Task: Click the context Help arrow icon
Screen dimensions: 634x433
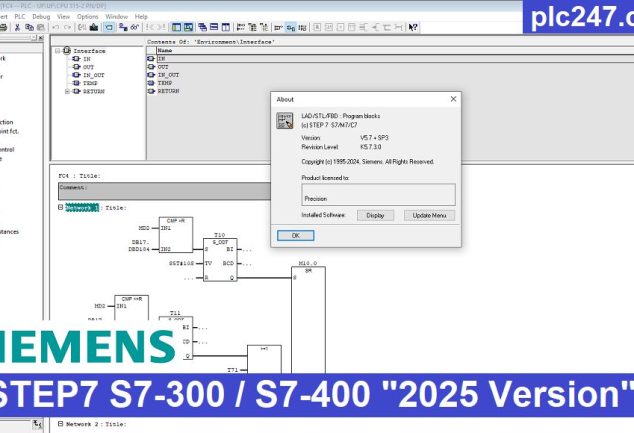Action: click(x=413, y=27)
